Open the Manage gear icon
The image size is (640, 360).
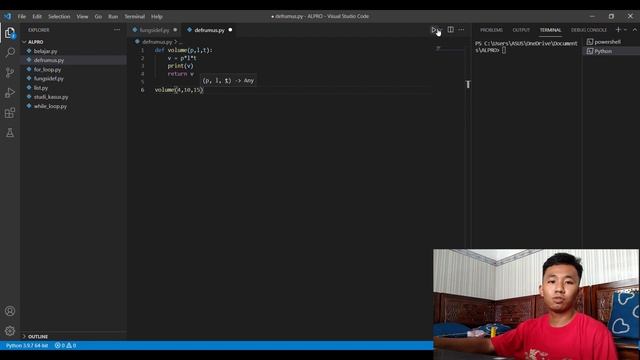[10, 331]
